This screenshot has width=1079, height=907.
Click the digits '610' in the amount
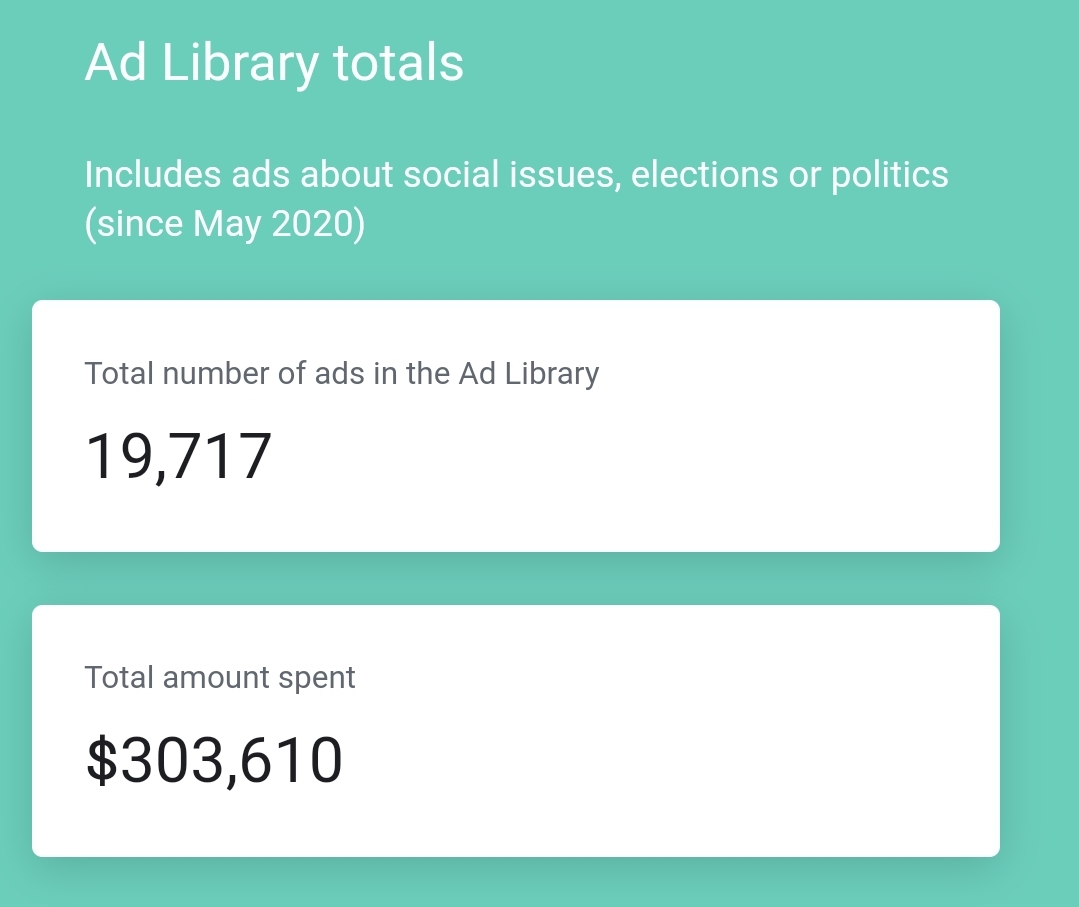pos(292,760)
